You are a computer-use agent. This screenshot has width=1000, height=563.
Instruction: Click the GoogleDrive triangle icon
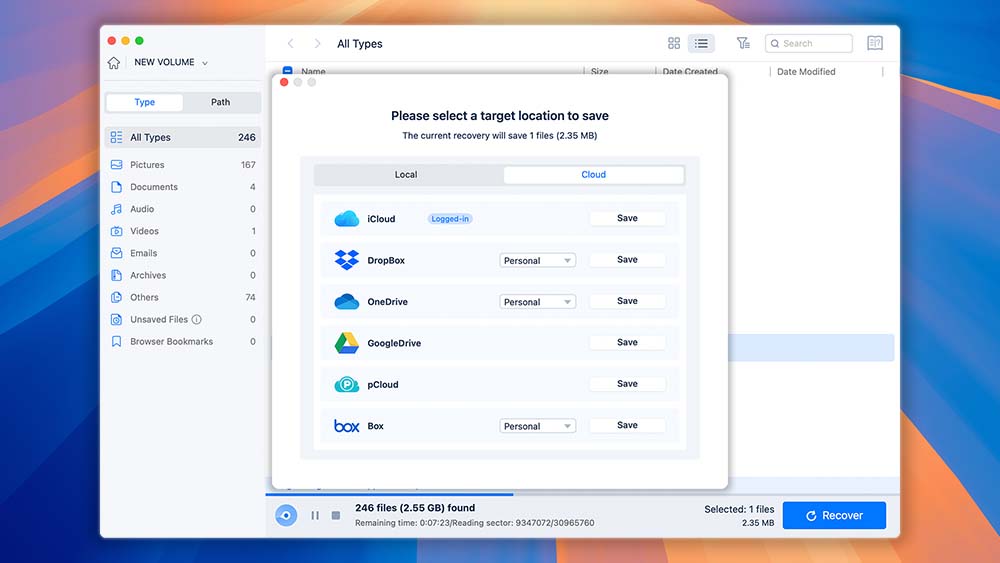[346, 343]
